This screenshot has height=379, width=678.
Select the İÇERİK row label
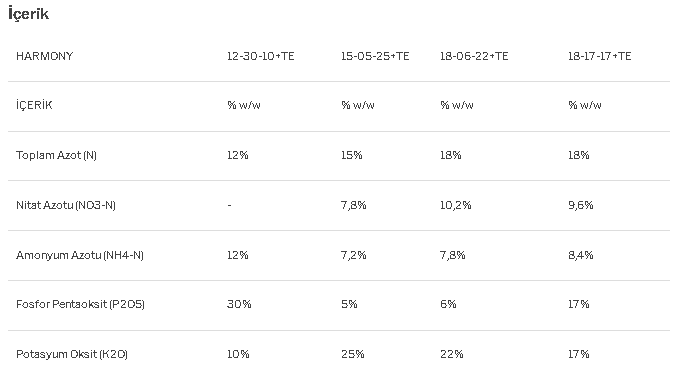[34, 105]
